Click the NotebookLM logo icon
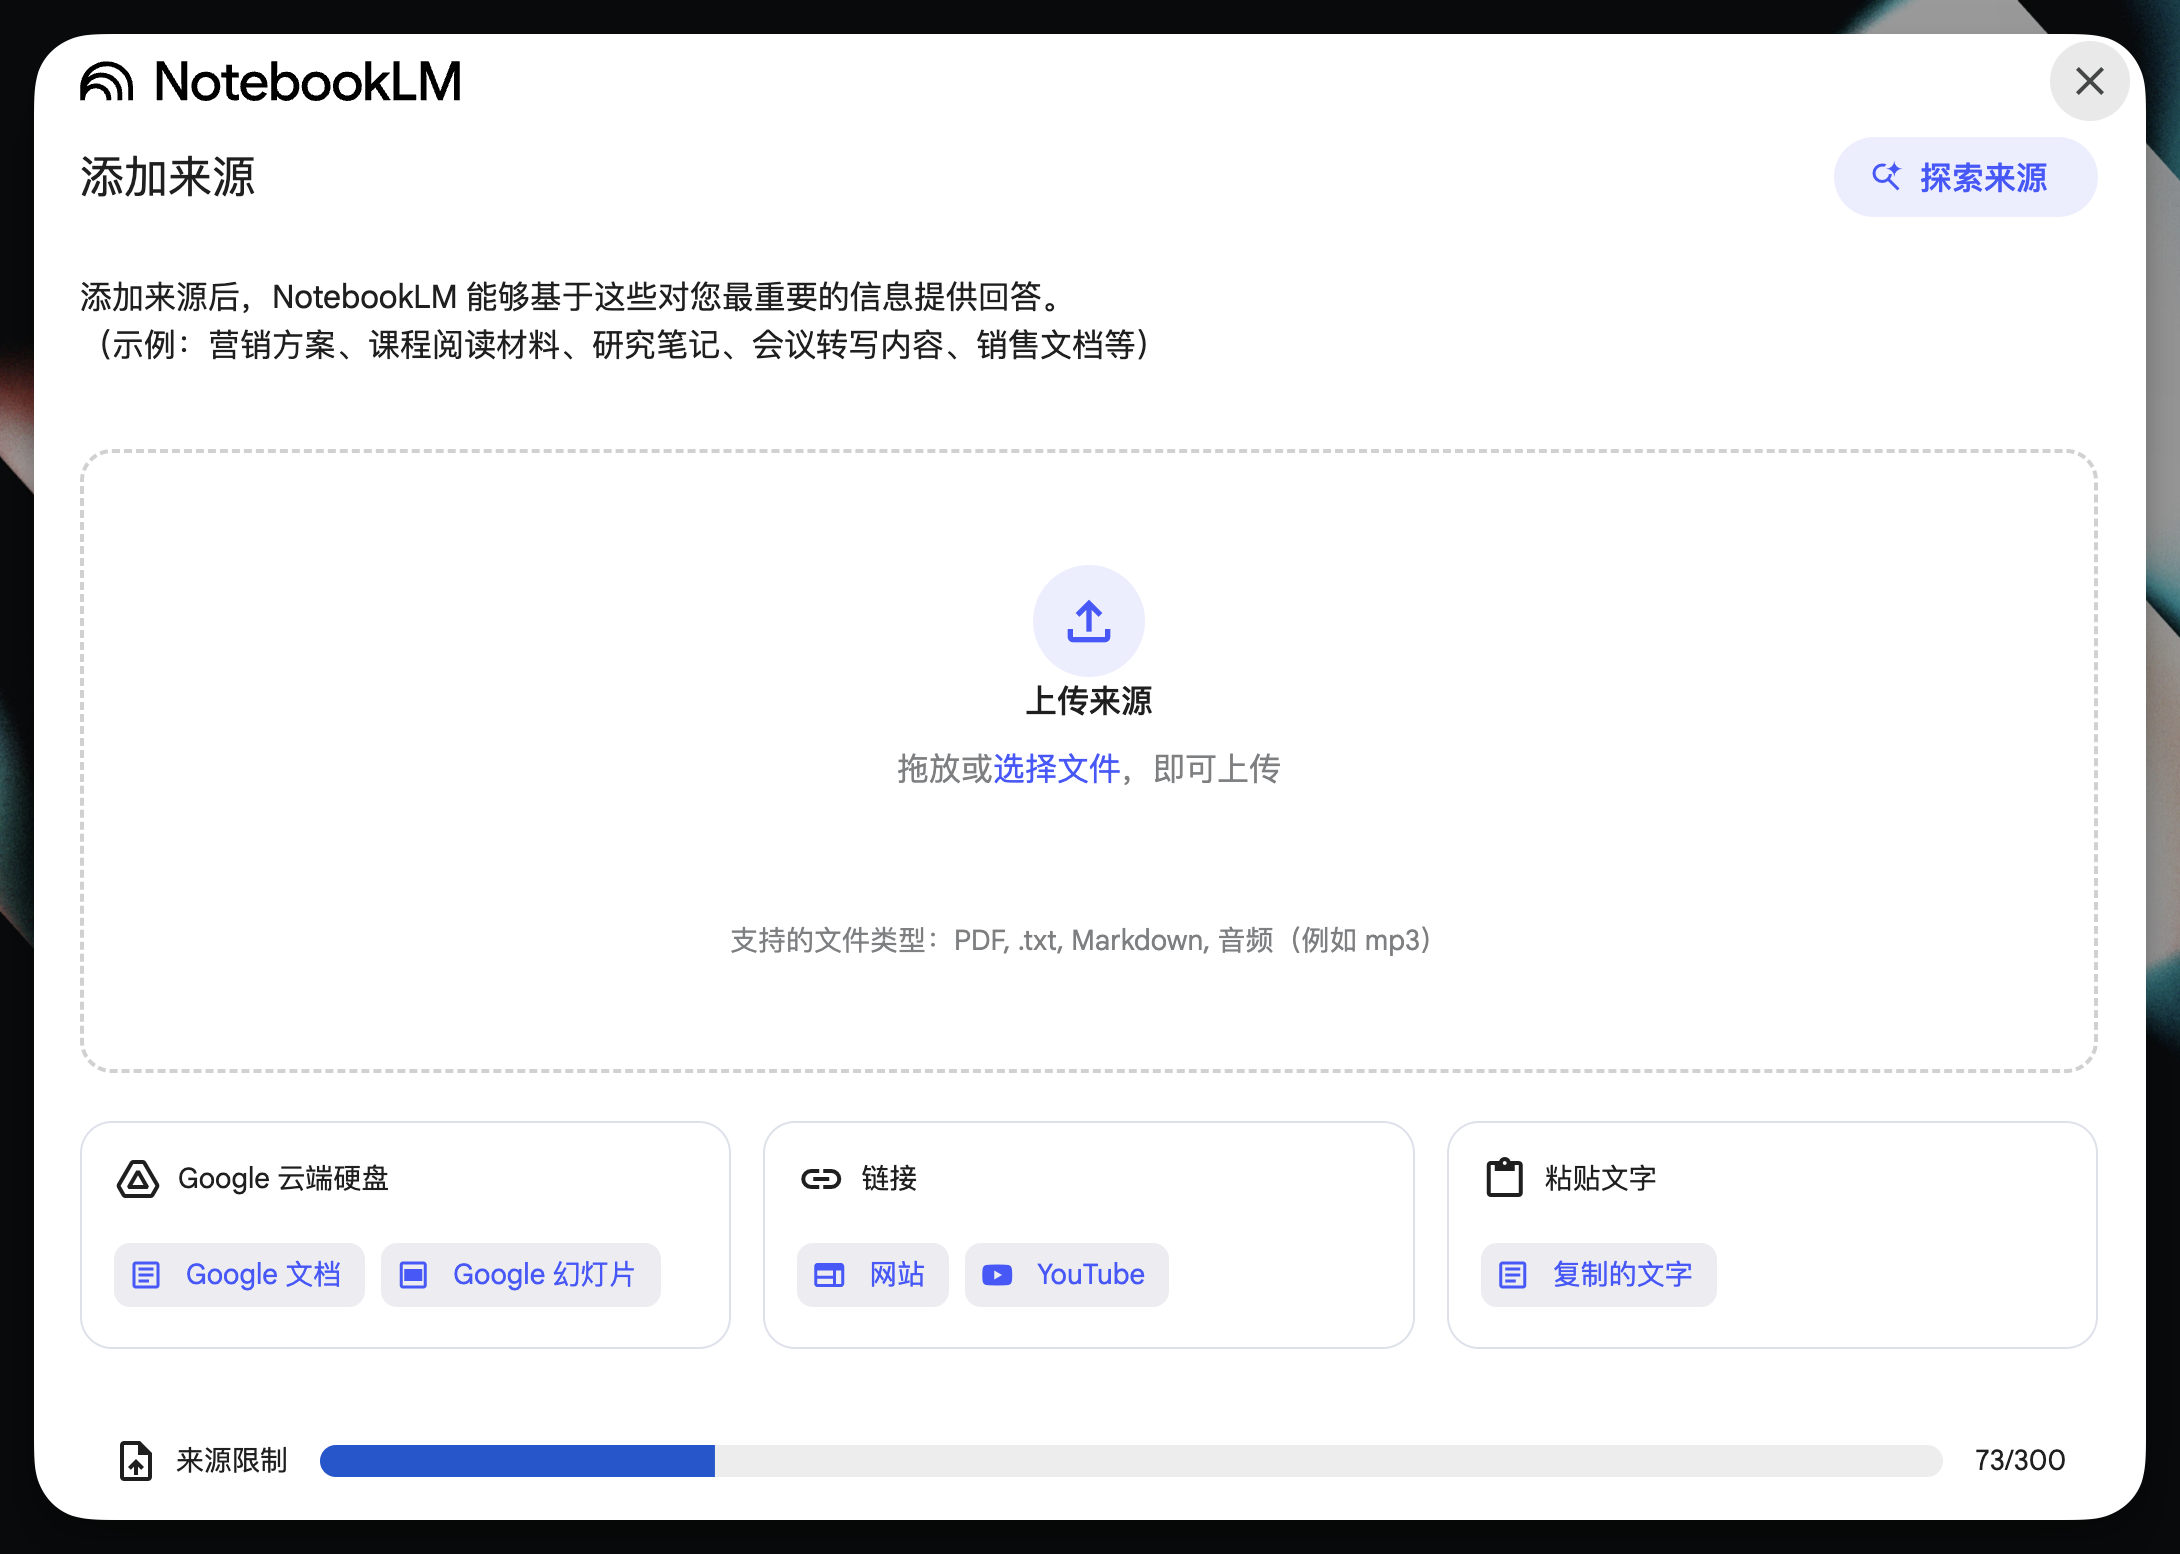The height and width of the screenshot is (1554, 2180). tap(107, 81)
